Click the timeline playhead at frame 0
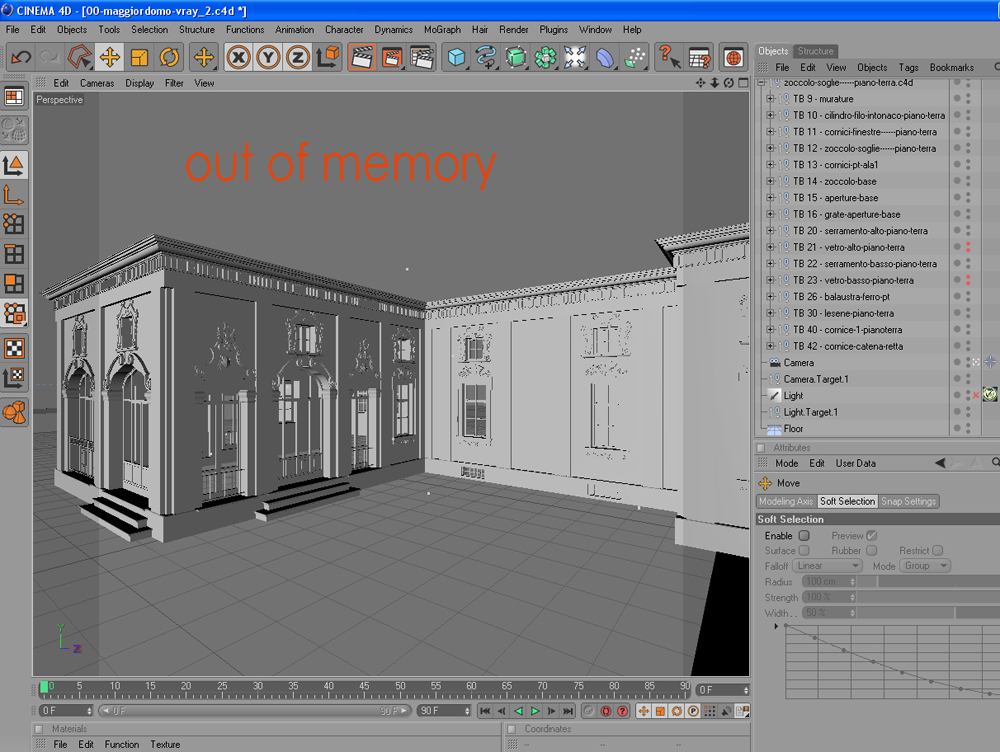The height and width of the screenshot is (752, 1000). click(x=44, y=687)
